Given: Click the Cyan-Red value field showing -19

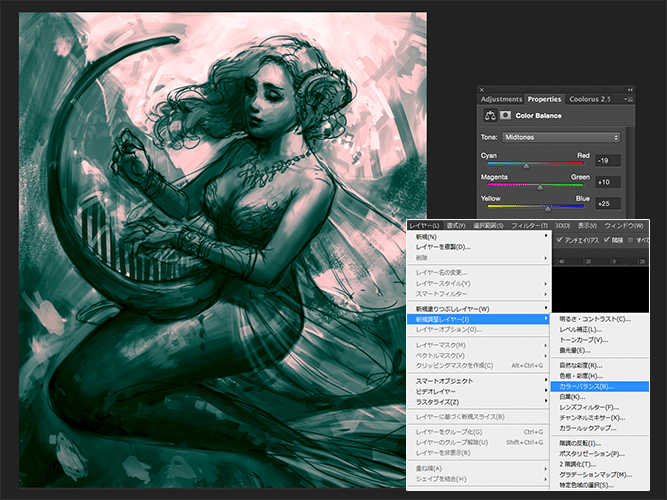Looking at the screenshot, I should (x=608, y=160).
